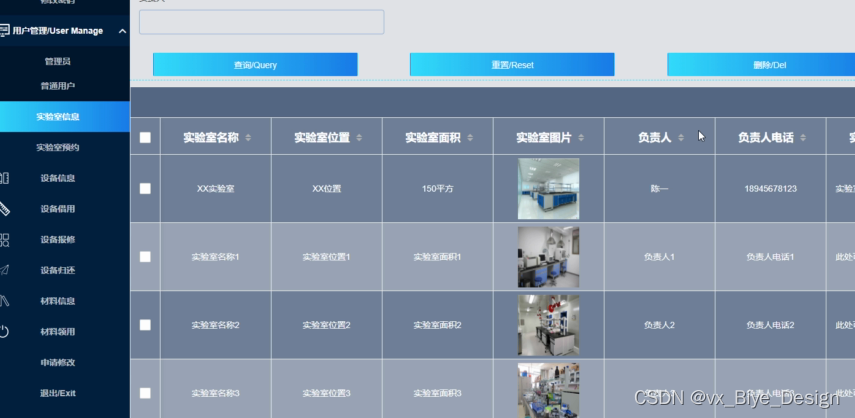The height and width of the screenshot is (418, 855).
Task: Select 实验室信息 menu item
Action: (x=64, y=117)
